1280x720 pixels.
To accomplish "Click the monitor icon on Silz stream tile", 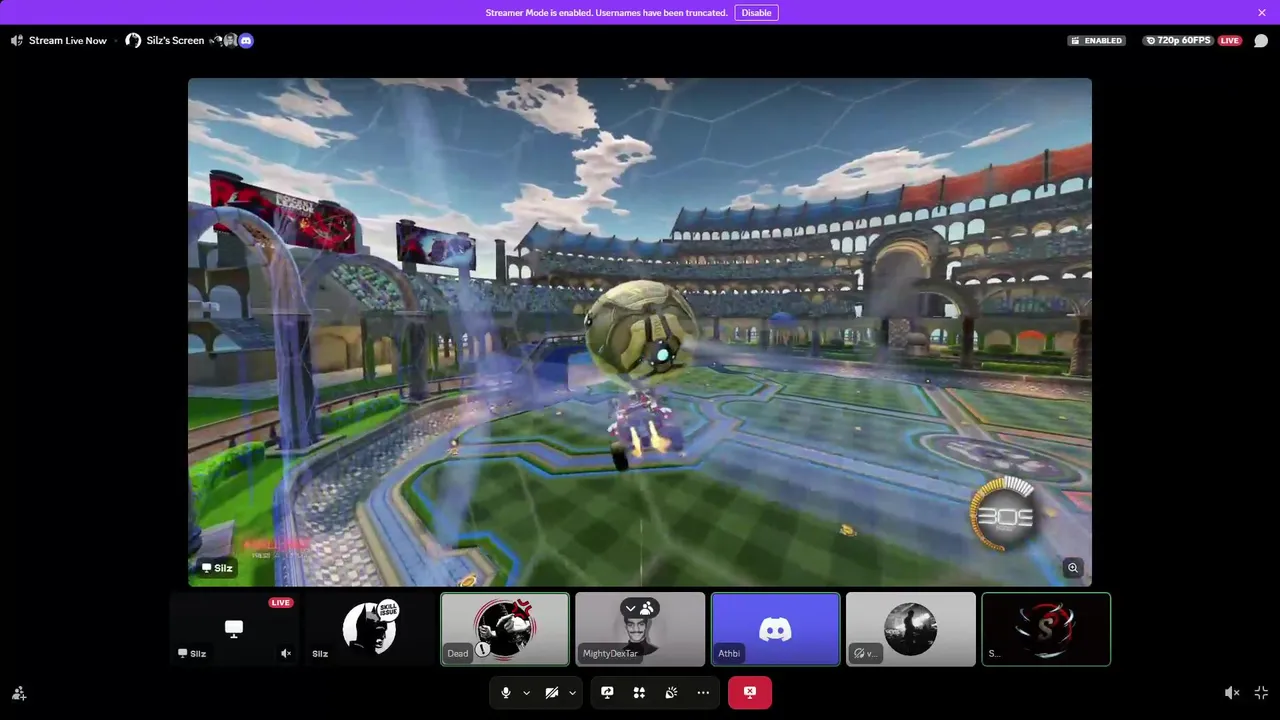I will [x=234, y=628].
